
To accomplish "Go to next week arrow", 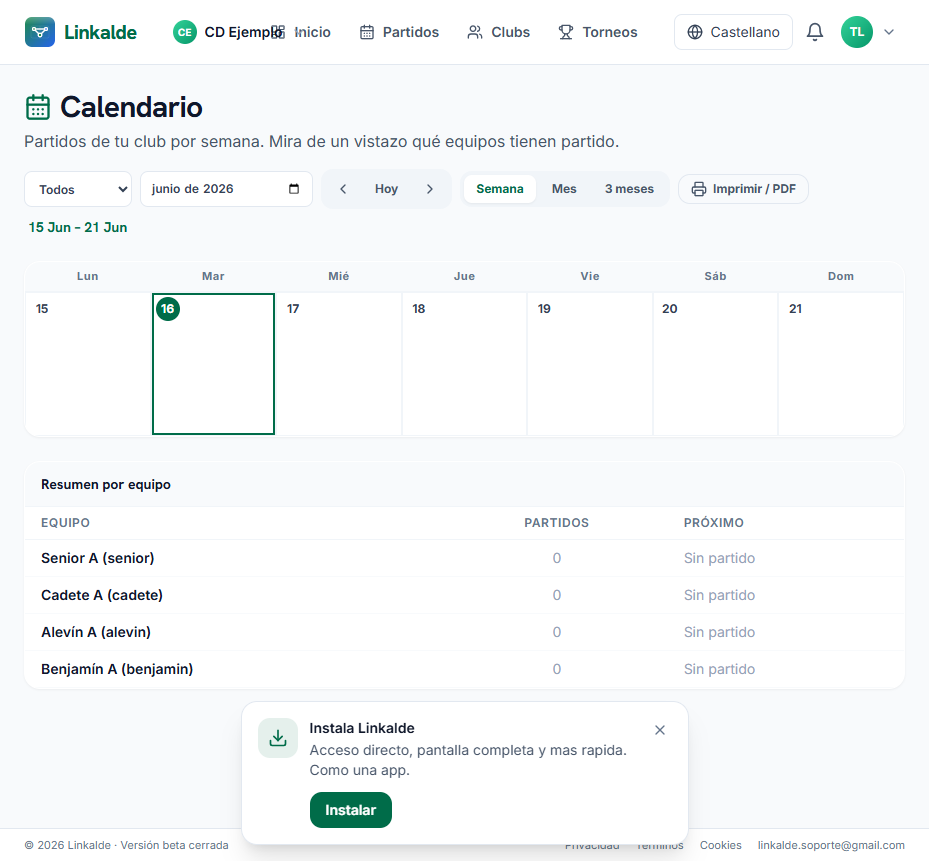I will [430, 189].
